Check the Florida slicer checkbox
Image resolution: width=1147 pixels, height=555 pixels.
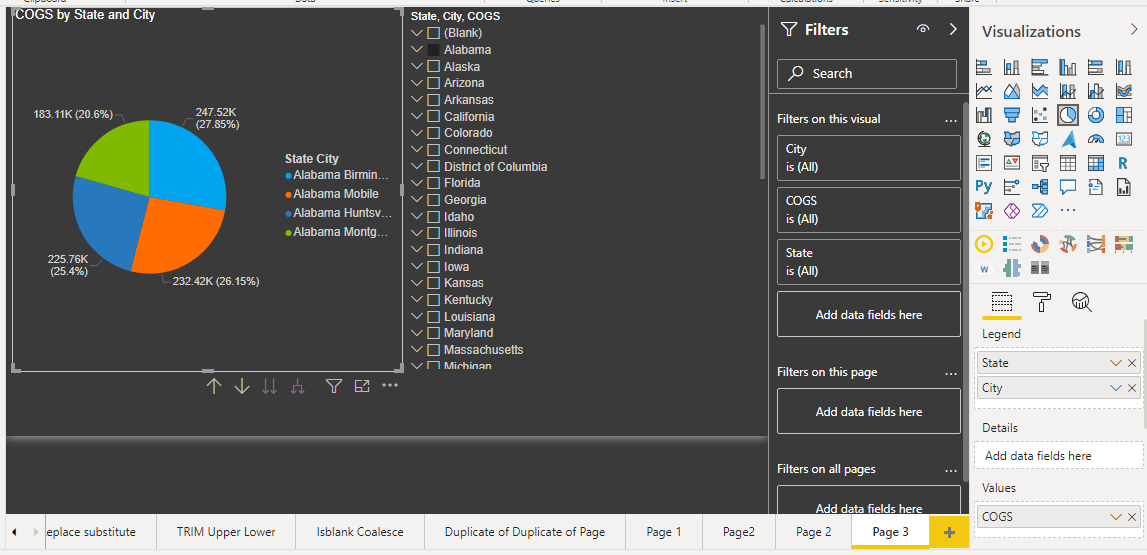tap(433, 183)
